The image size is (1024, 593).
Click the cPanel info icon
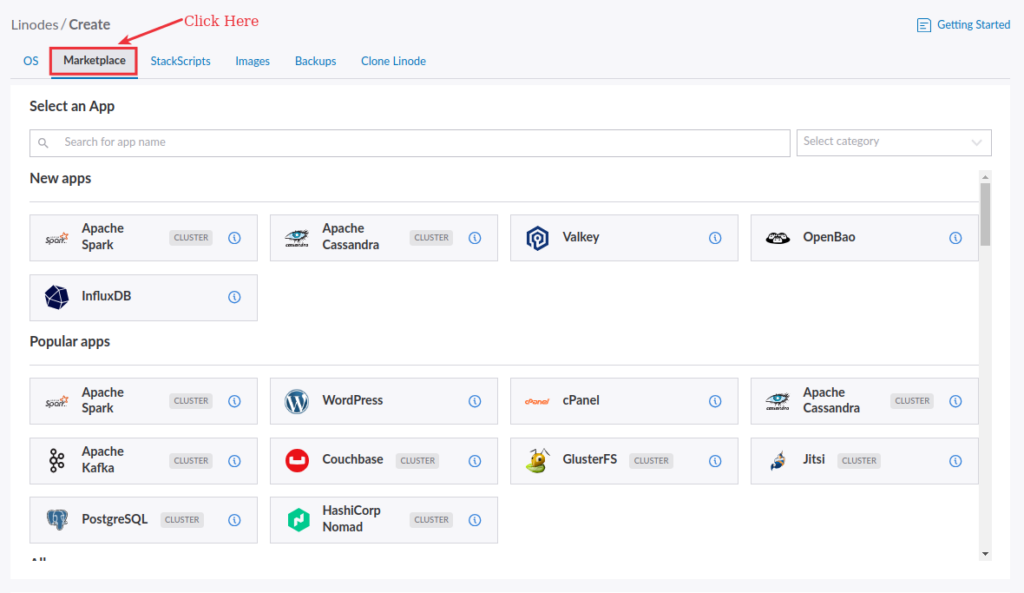tap(715, 401)
